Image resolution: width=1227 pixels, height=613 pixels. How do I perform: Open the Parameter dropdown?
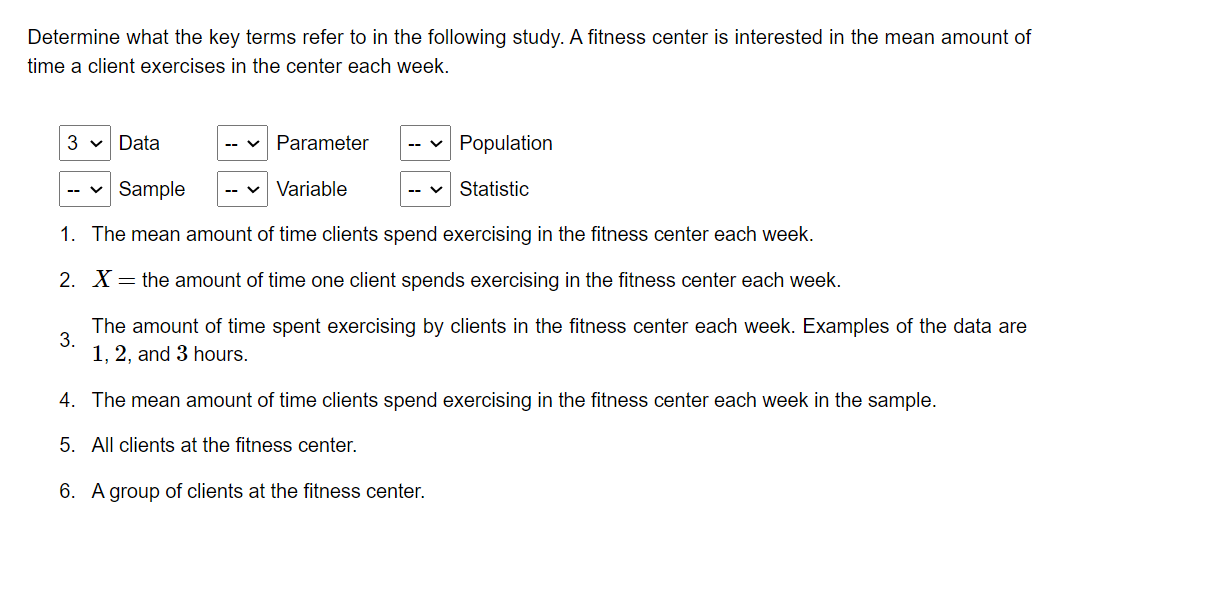coord(242,143)
